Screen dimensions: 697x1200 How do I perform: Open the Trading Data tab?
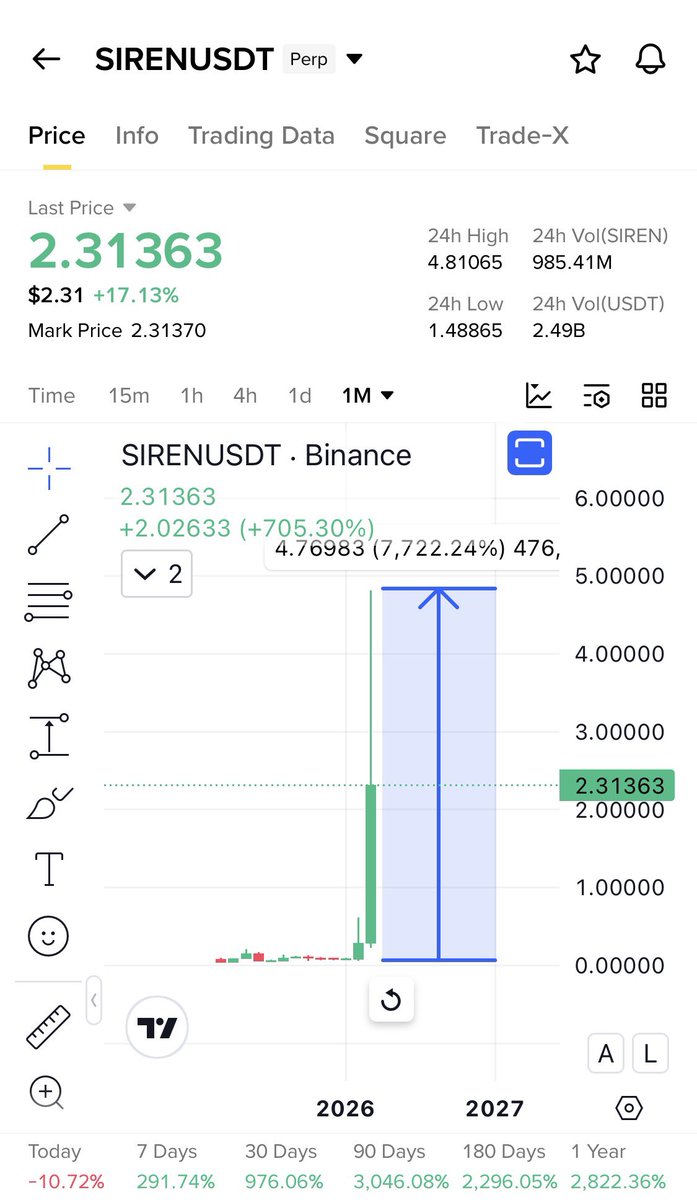261,135
